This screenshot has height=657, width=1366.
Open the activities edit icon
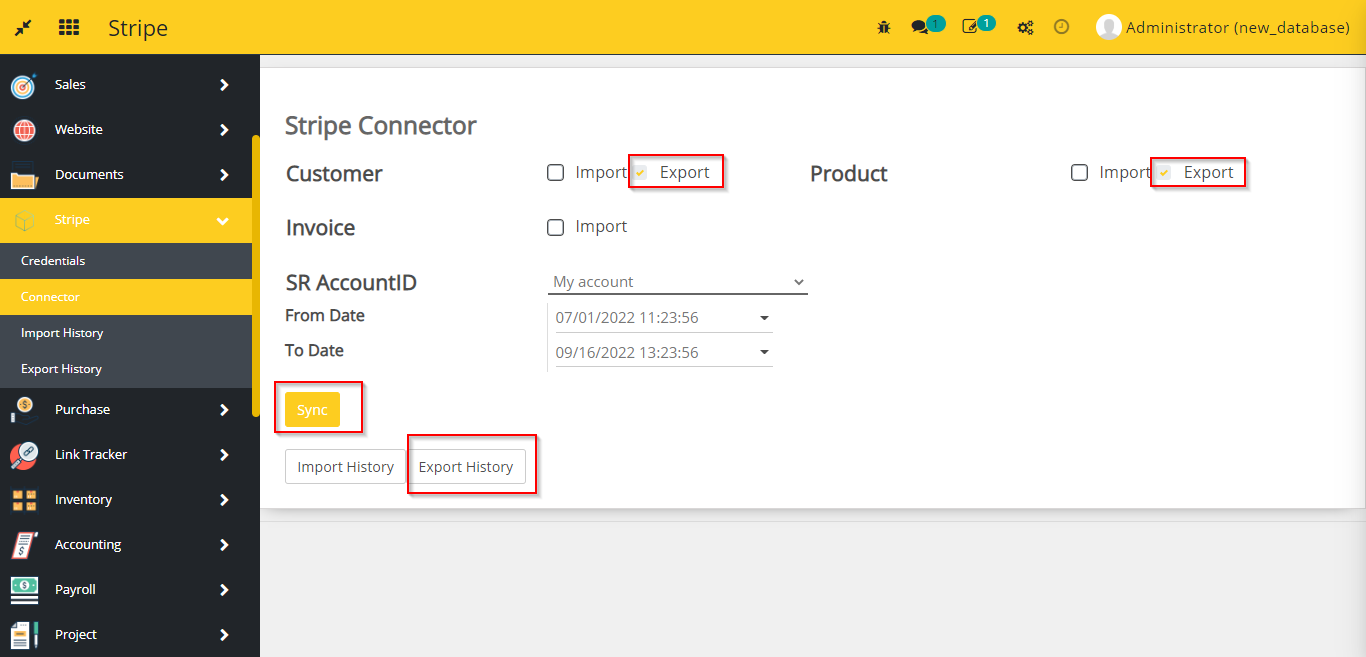click(x=970, y=27)
